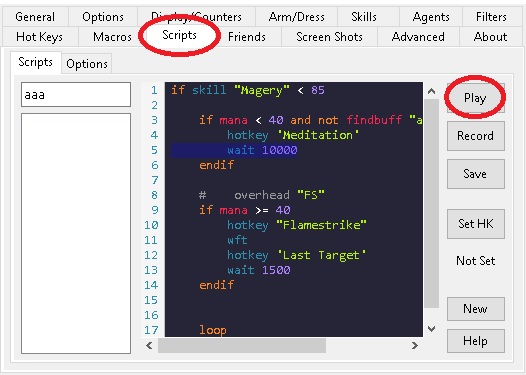Image resolution: width=526 pixels, height=375 pixels.
Task: Open the Screen Shots tab
Action: point(329,37)
